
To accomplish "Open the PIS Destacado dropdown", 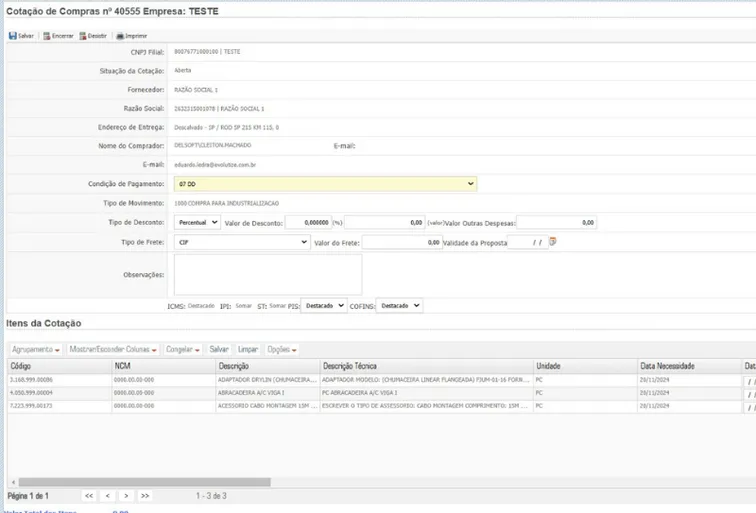I will tap(324, 306).
